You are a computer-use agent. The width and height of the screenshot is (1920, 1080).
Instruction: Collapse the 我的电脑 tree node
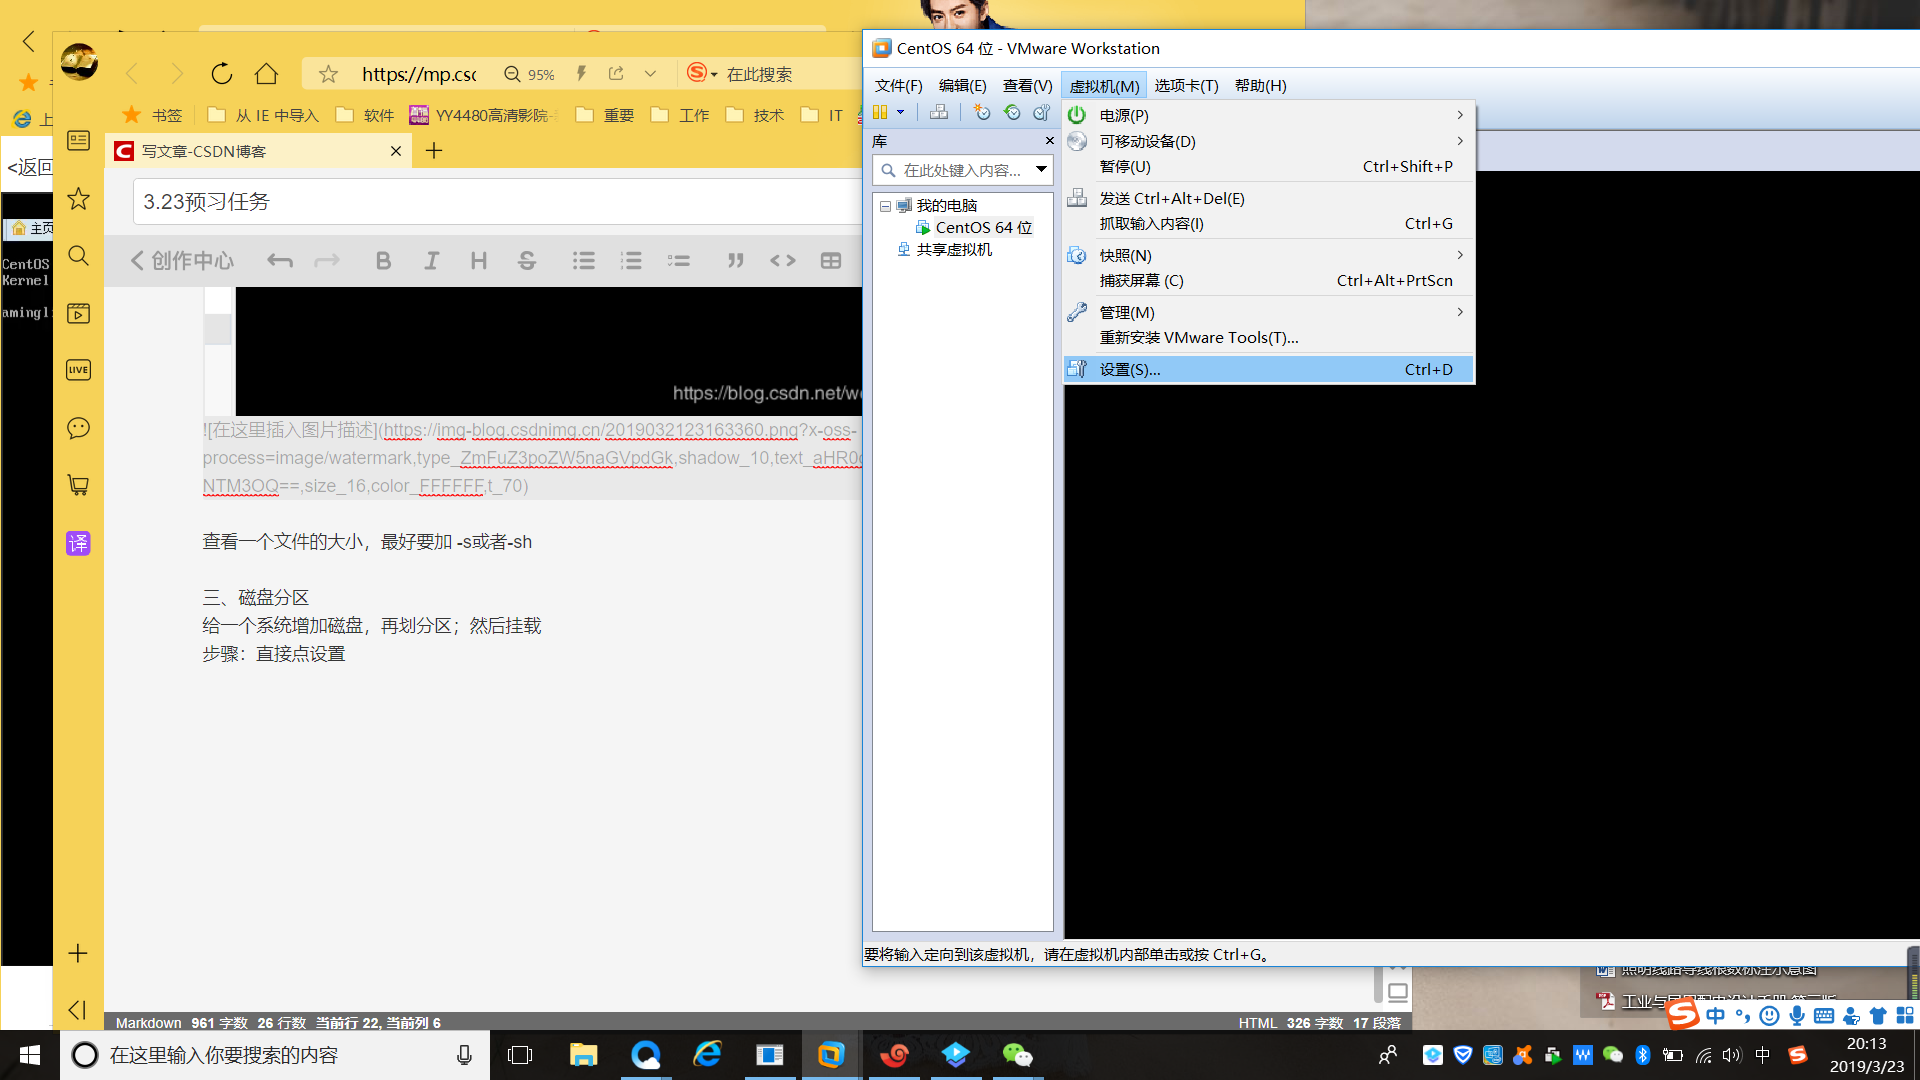(885, 206)
